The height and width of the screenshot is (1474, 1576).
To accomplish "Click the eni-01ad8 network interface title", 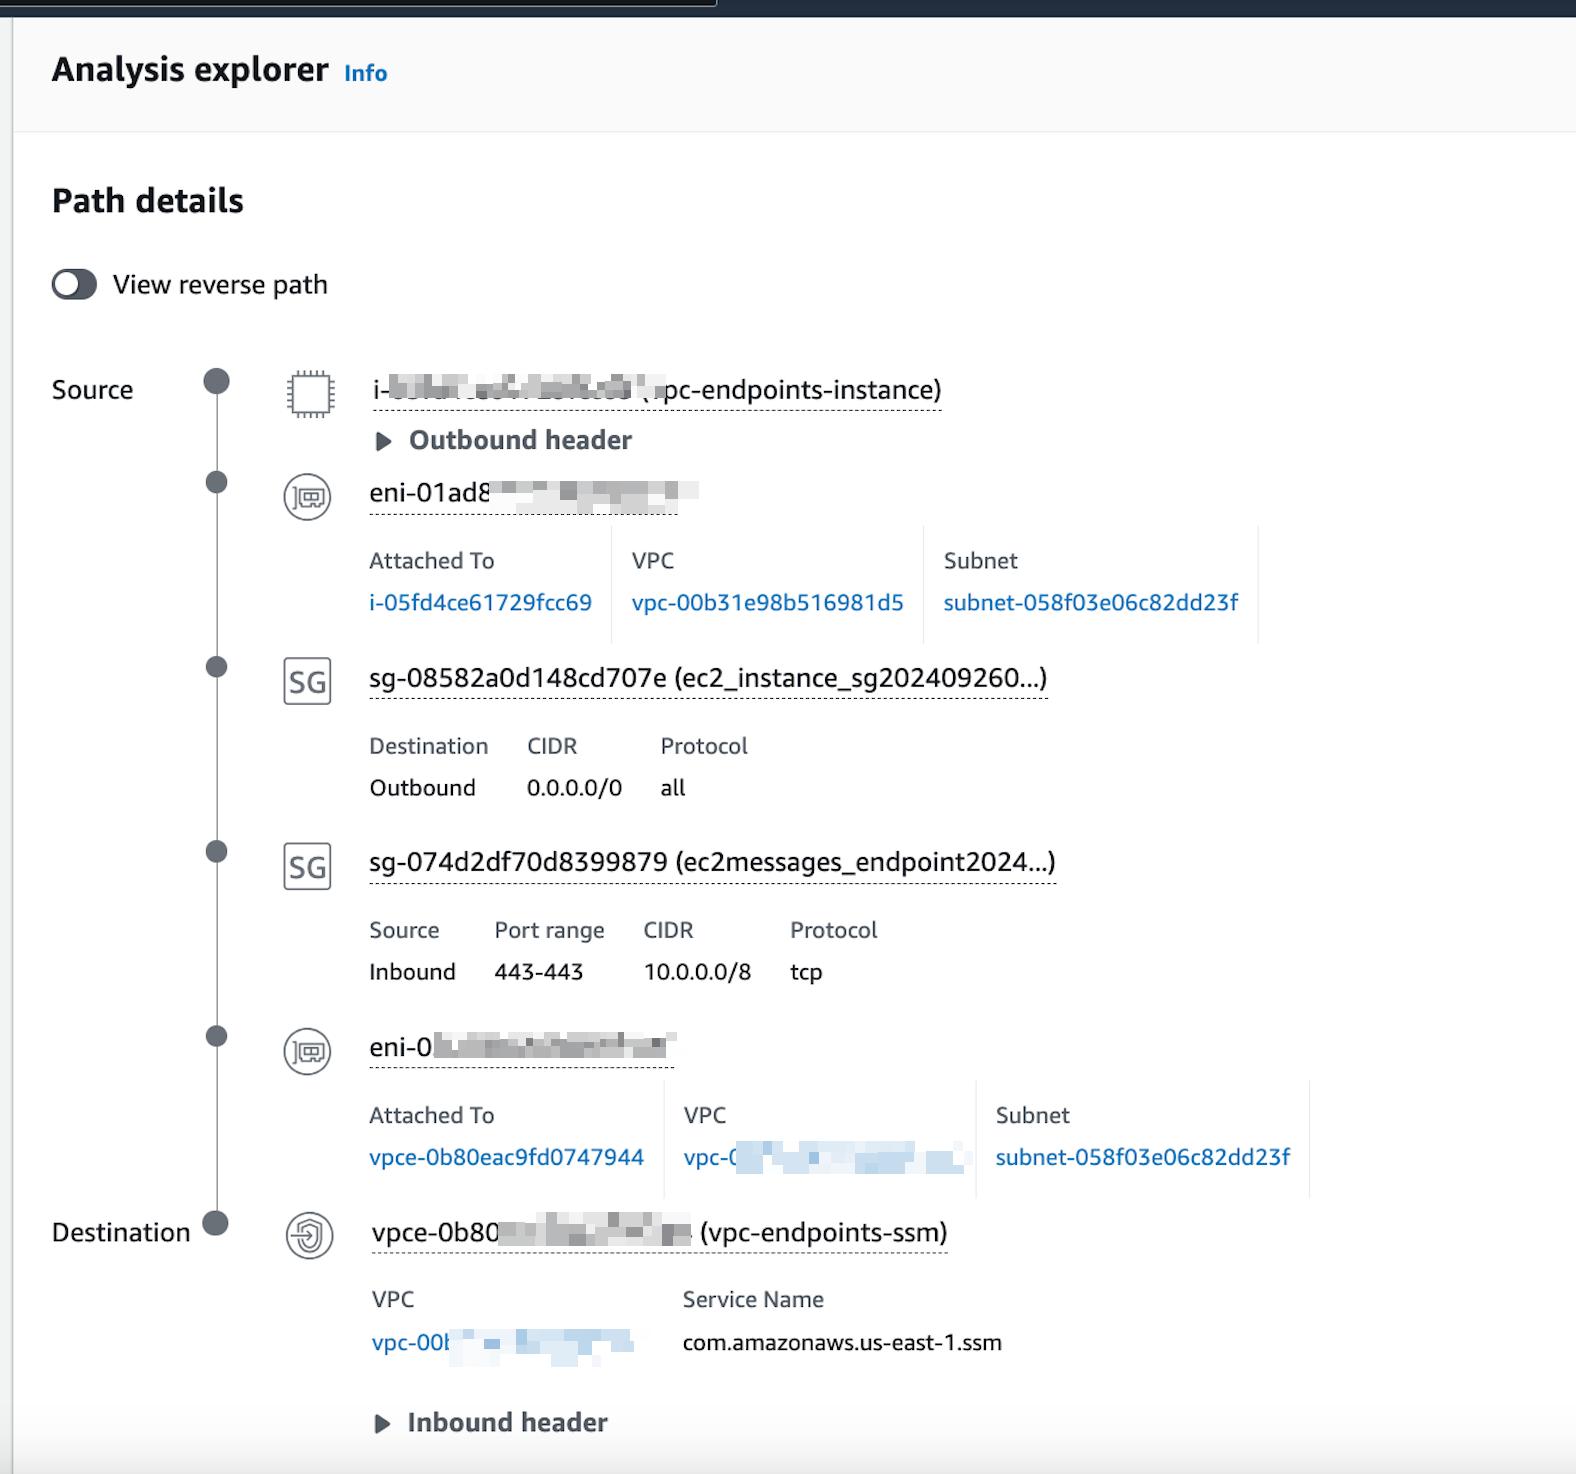I will point(523,493).
